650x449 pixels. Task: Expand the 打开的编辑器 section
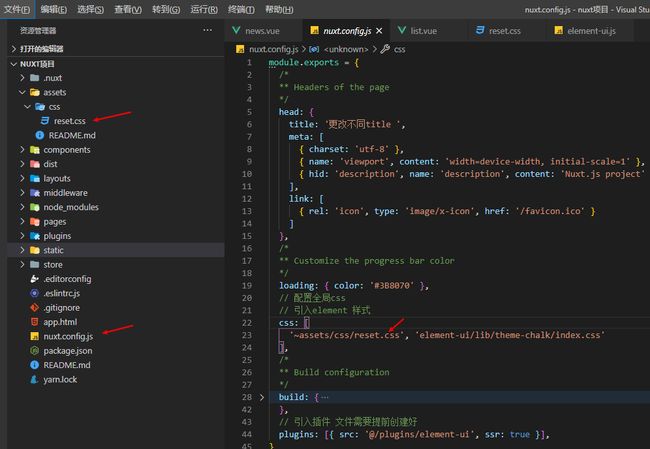coord(14,49)
